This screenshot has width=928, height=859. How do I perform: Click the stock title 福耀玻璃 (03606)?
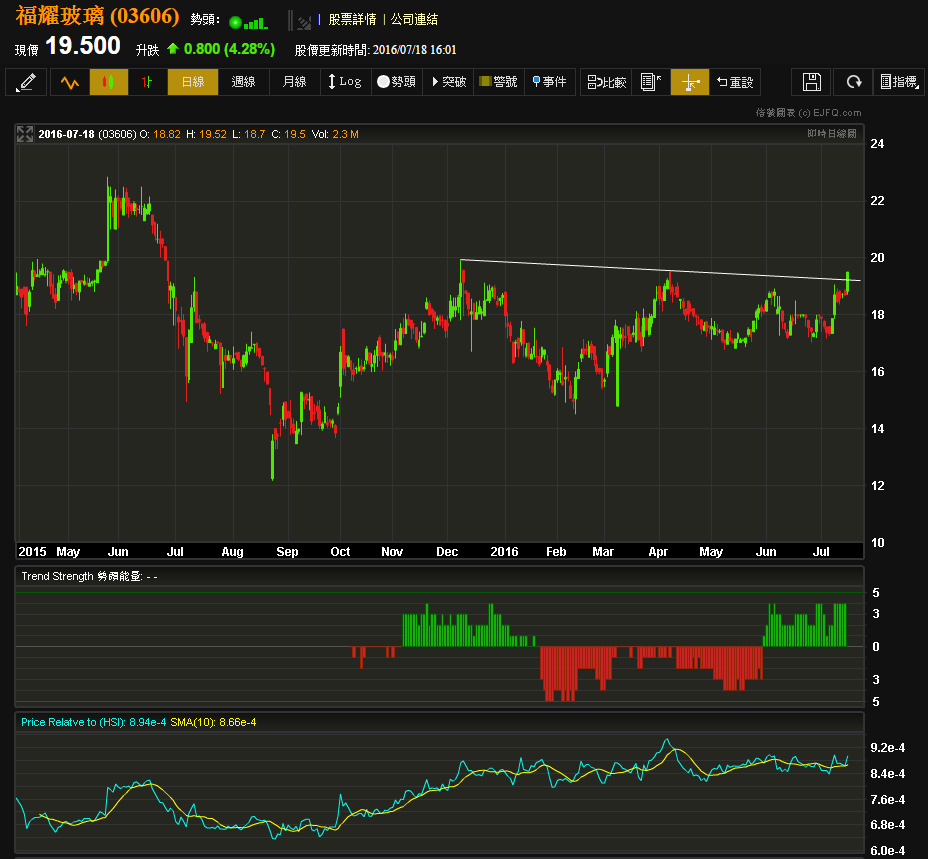(98, 16)
